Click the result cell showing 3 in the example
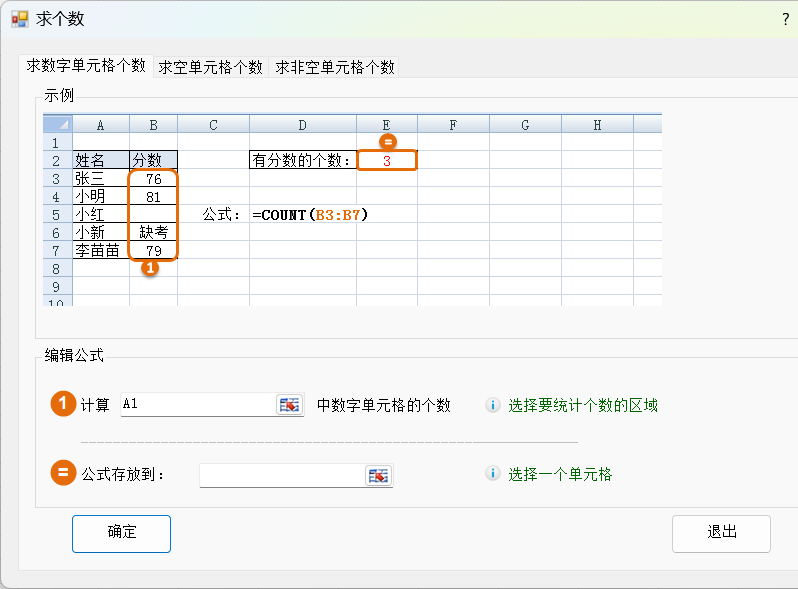 point(386,160)
